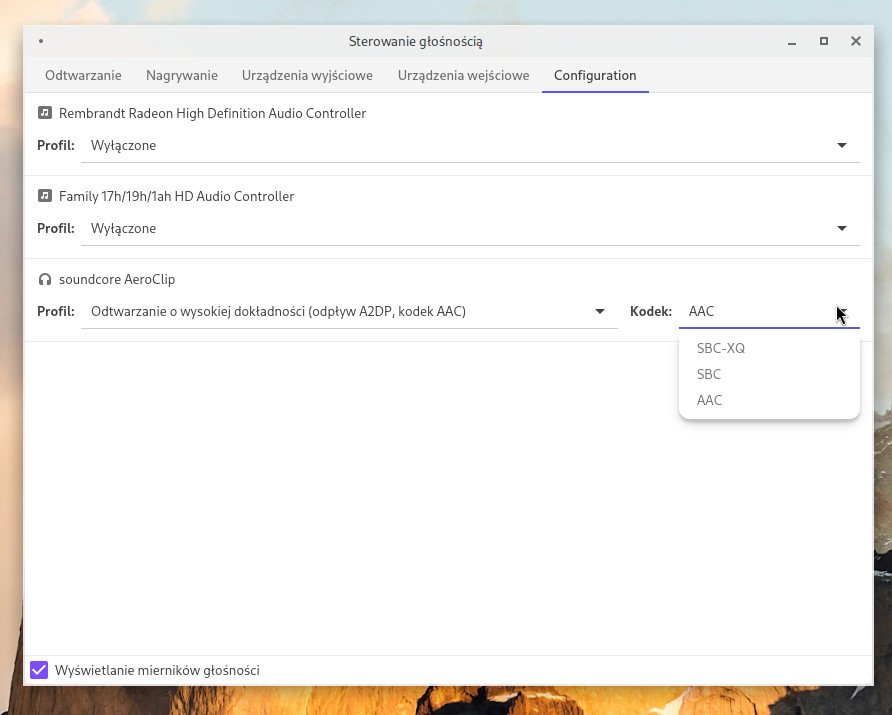
Task: Click the soundcore AeroClip headphones icon
Action: click(x=44, y=279)
